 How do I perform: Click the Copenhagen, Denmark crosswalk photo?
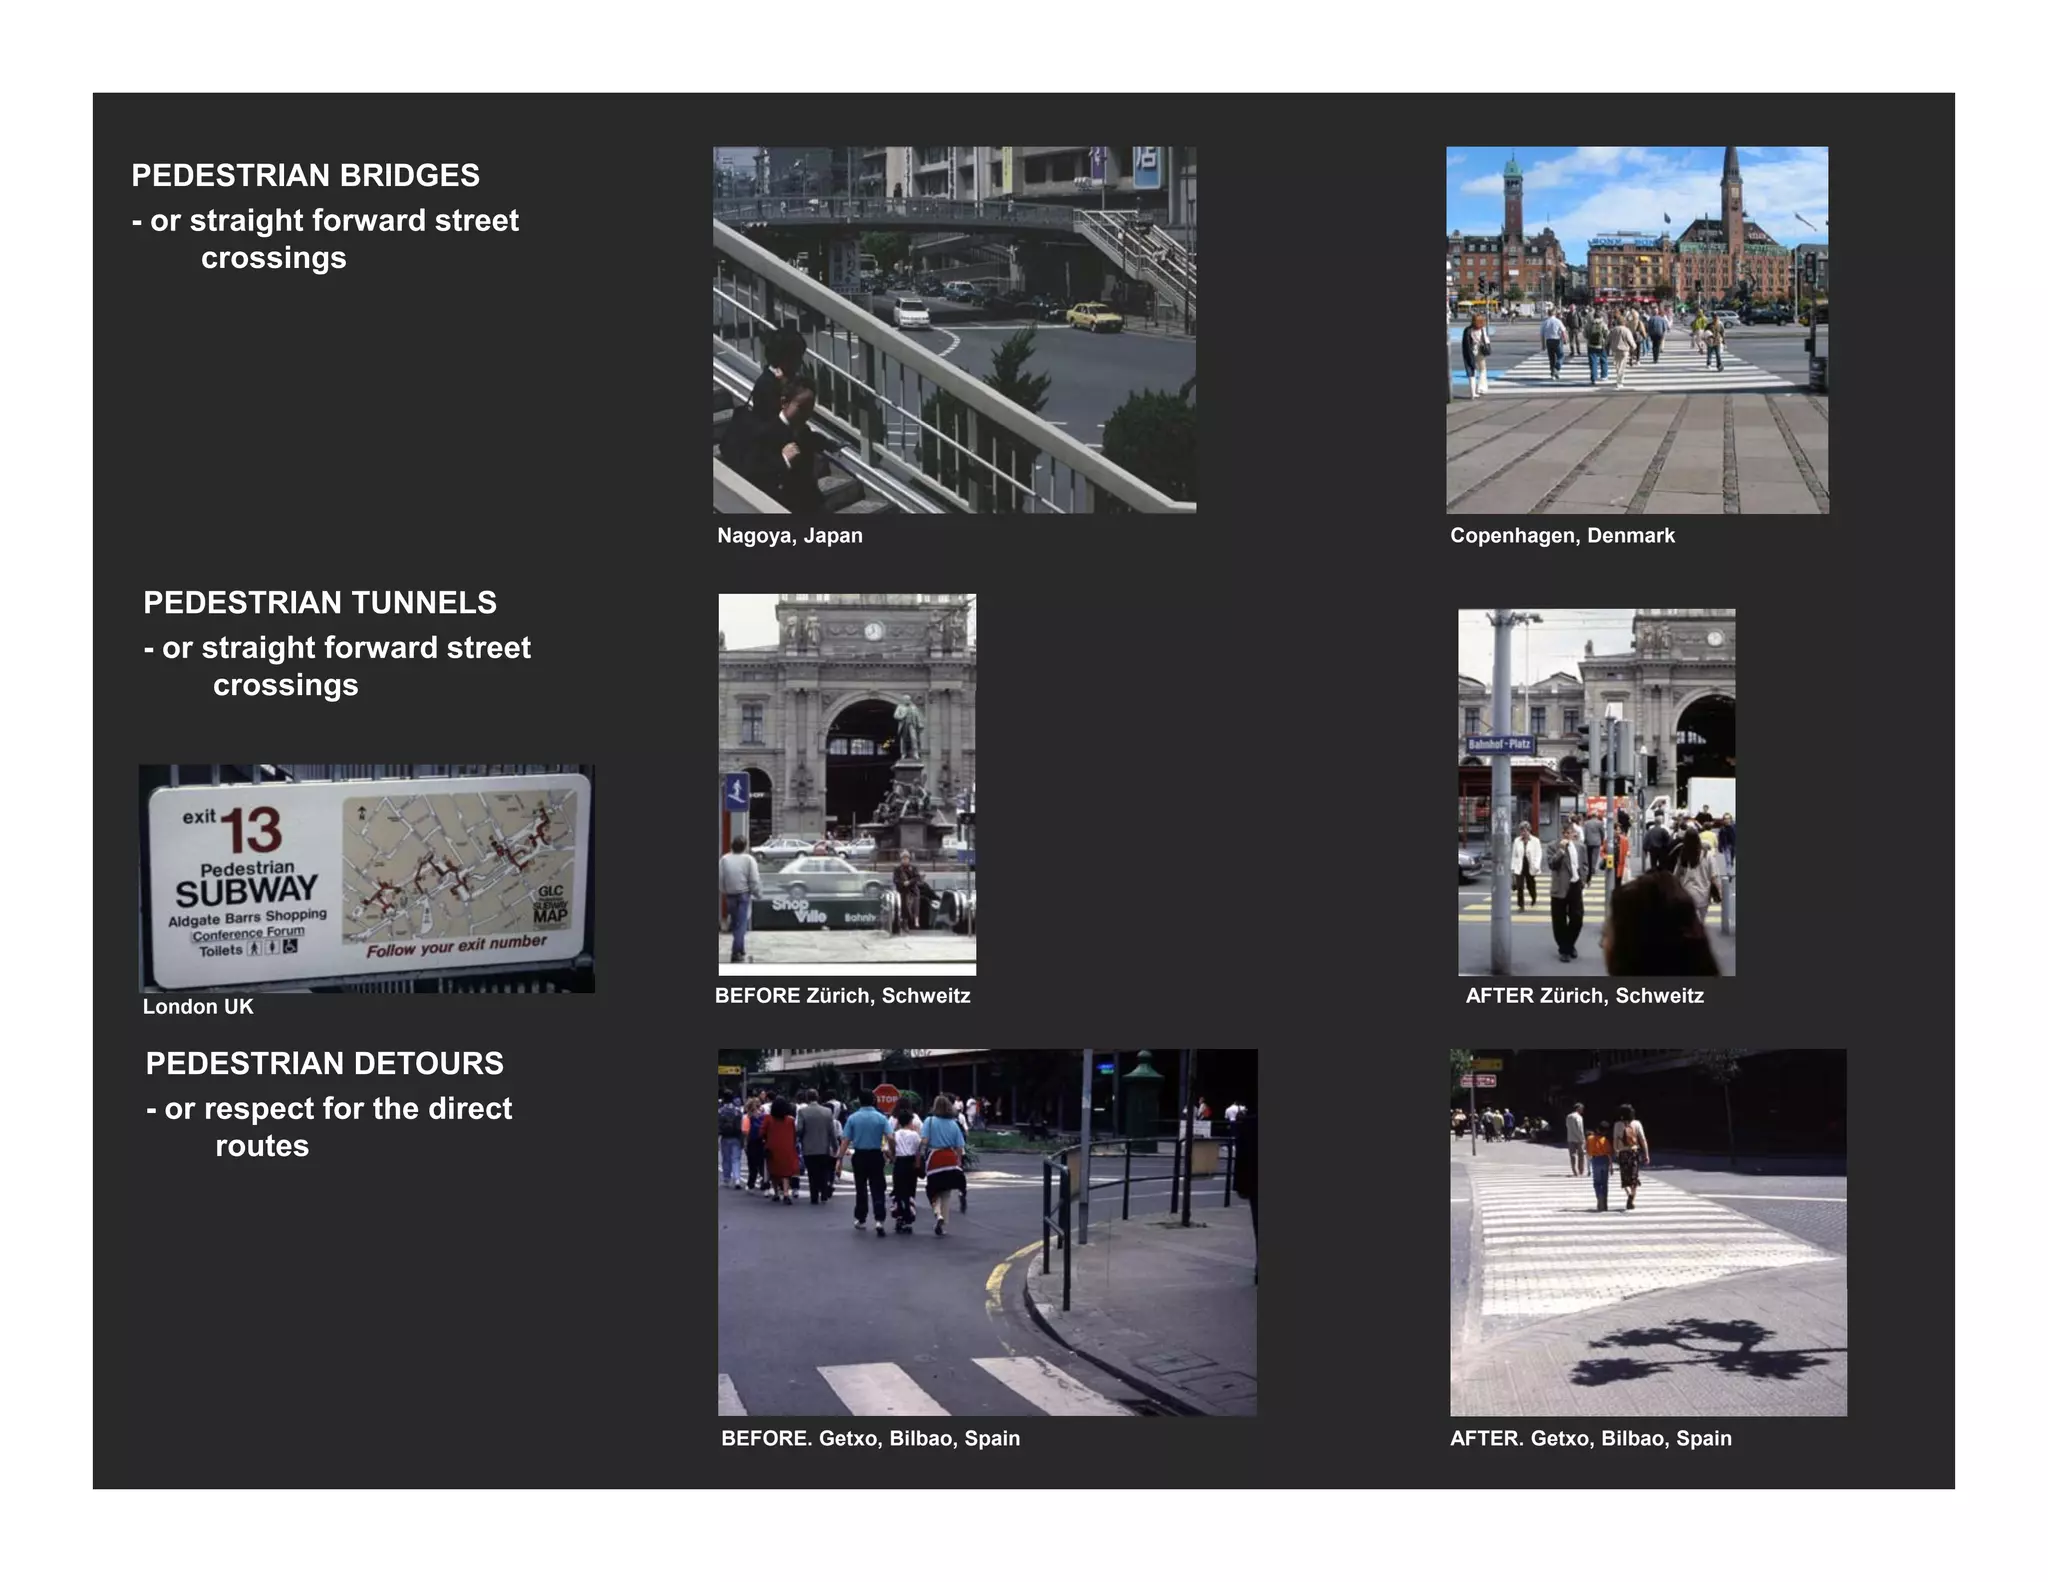1637,330
